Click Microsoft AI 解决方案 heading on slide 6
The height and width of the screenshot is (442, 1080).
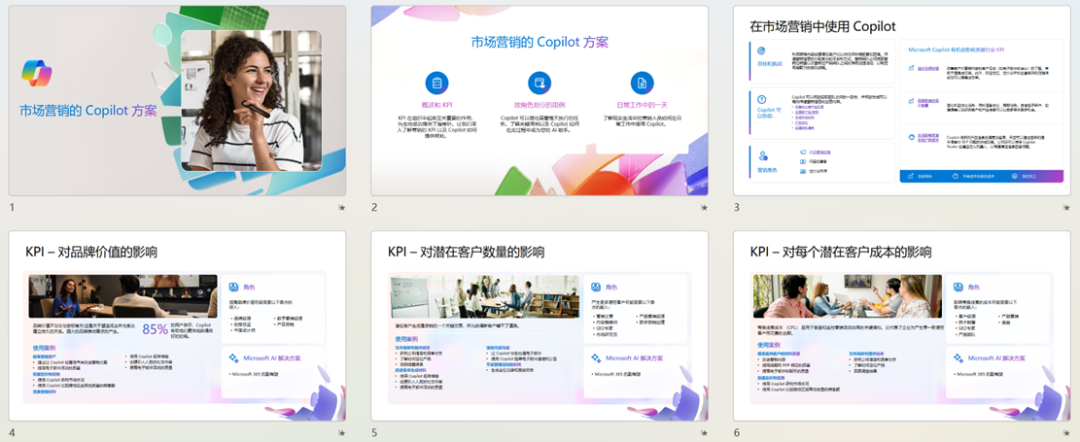point(996,358)
